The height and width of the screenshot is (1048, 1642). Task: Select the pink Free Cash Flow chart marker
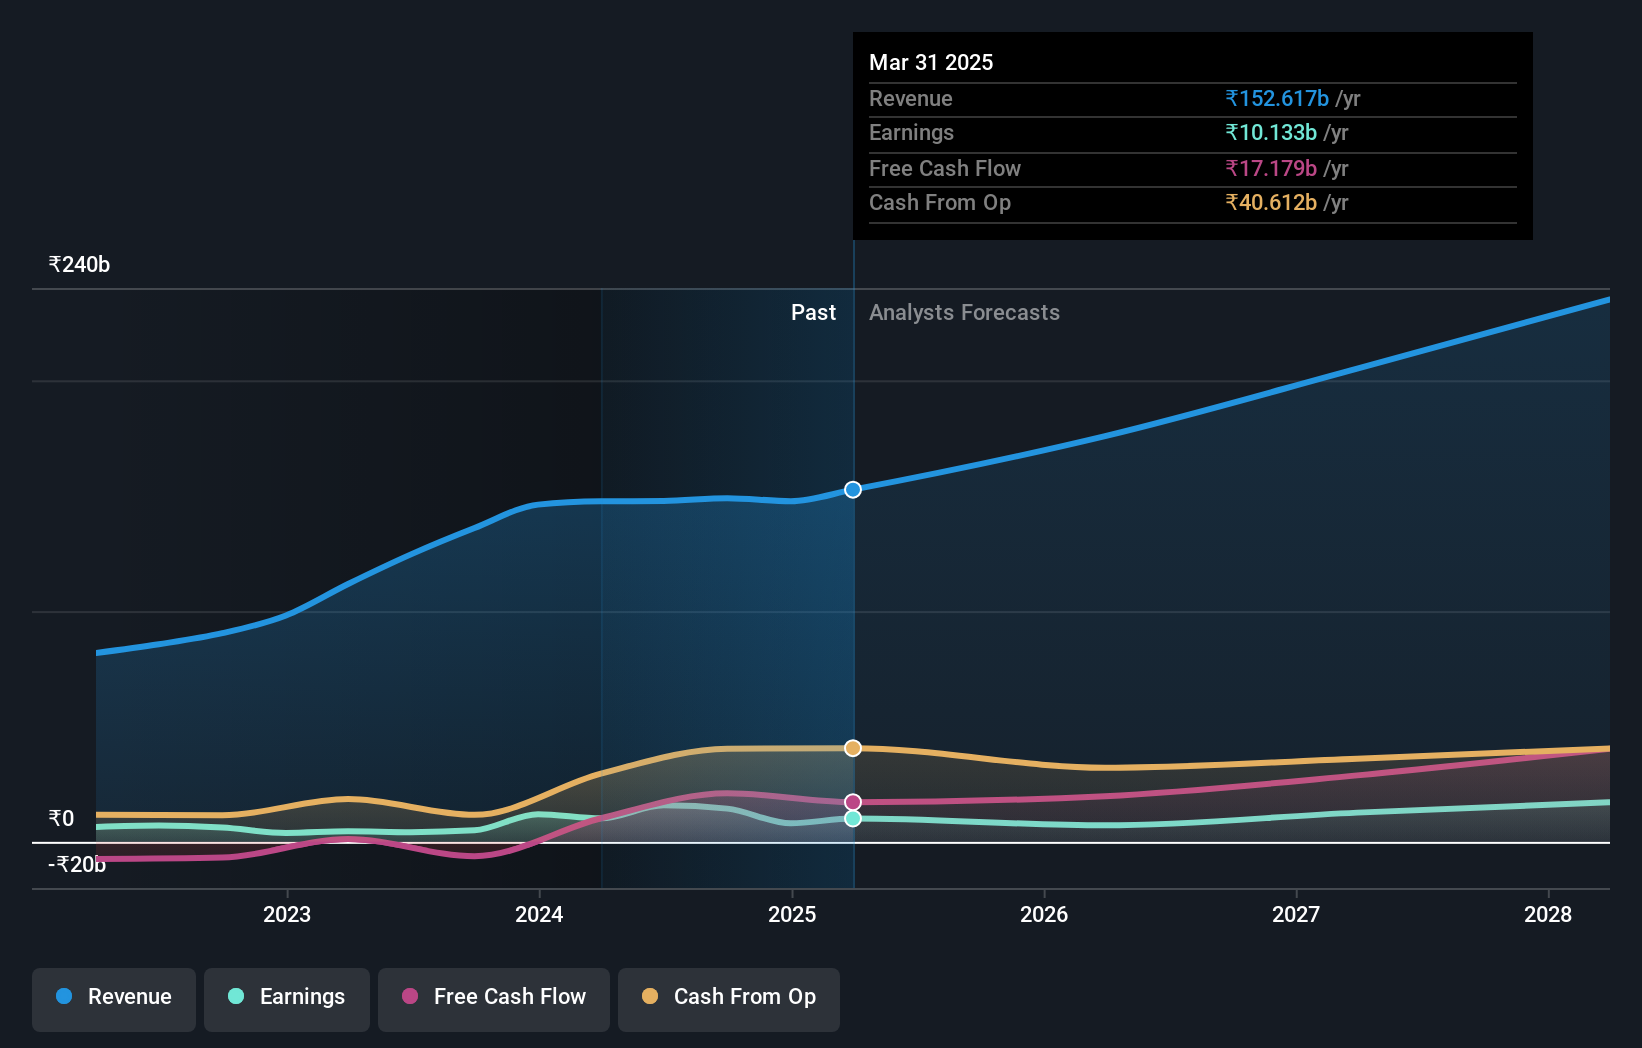(x=852, y=799)
